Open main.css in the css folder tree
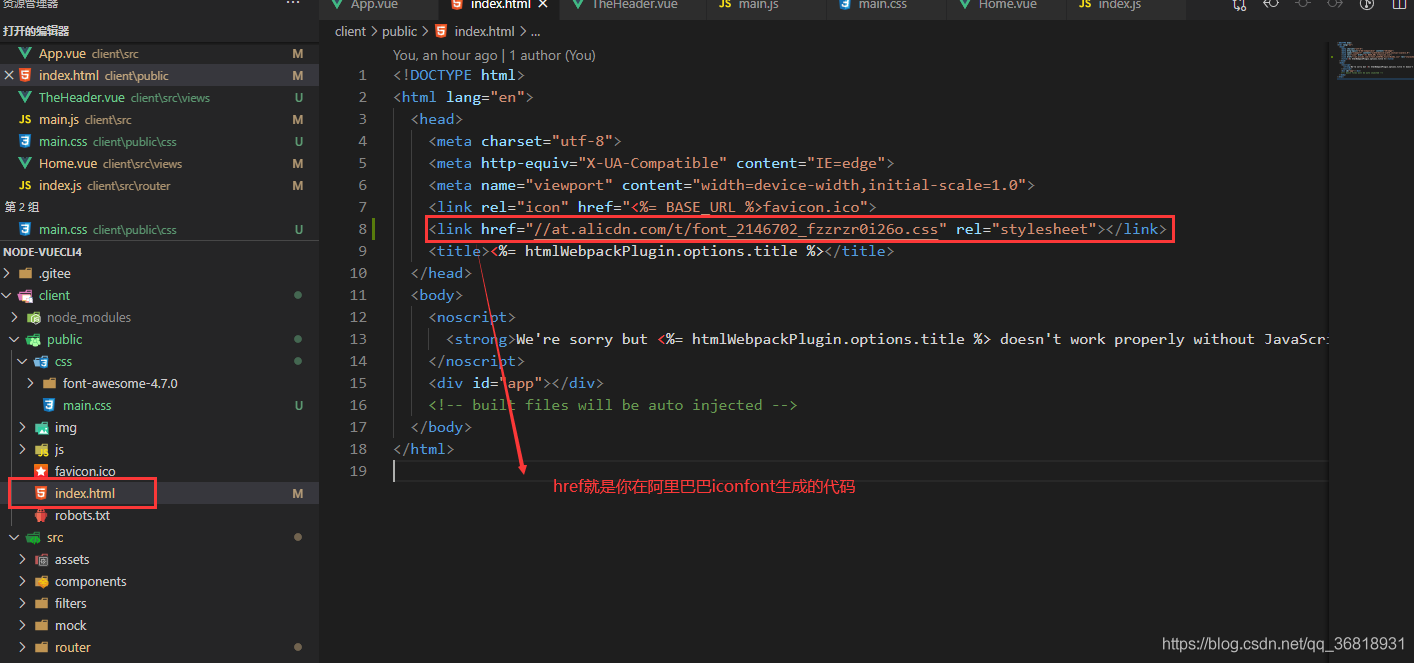1414x663 pixels. coord(160,405)
